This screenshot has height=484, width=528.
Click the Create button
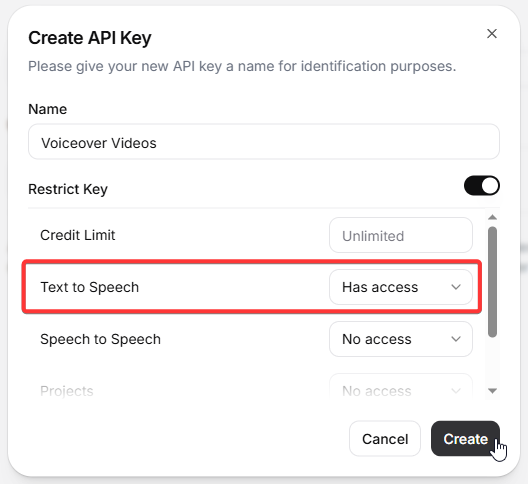[465, 439]
